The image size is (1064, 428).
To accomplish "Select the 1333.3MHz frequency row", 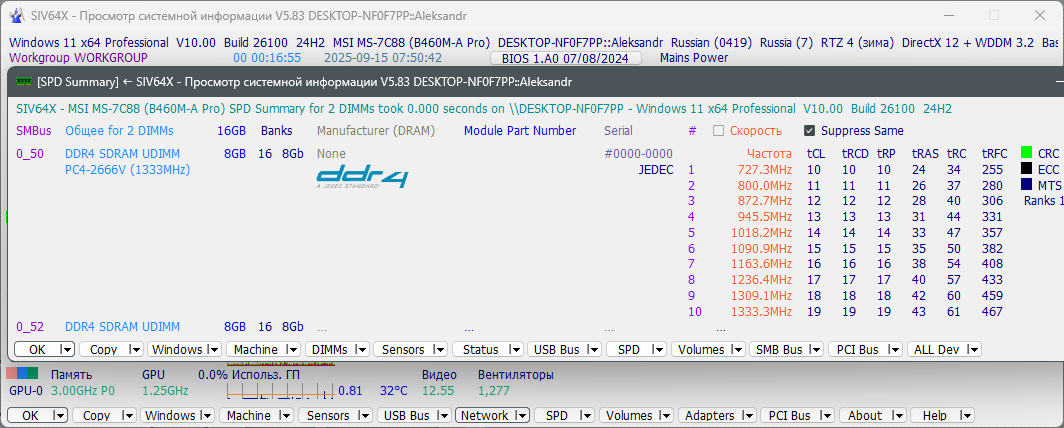I will 761,312.
